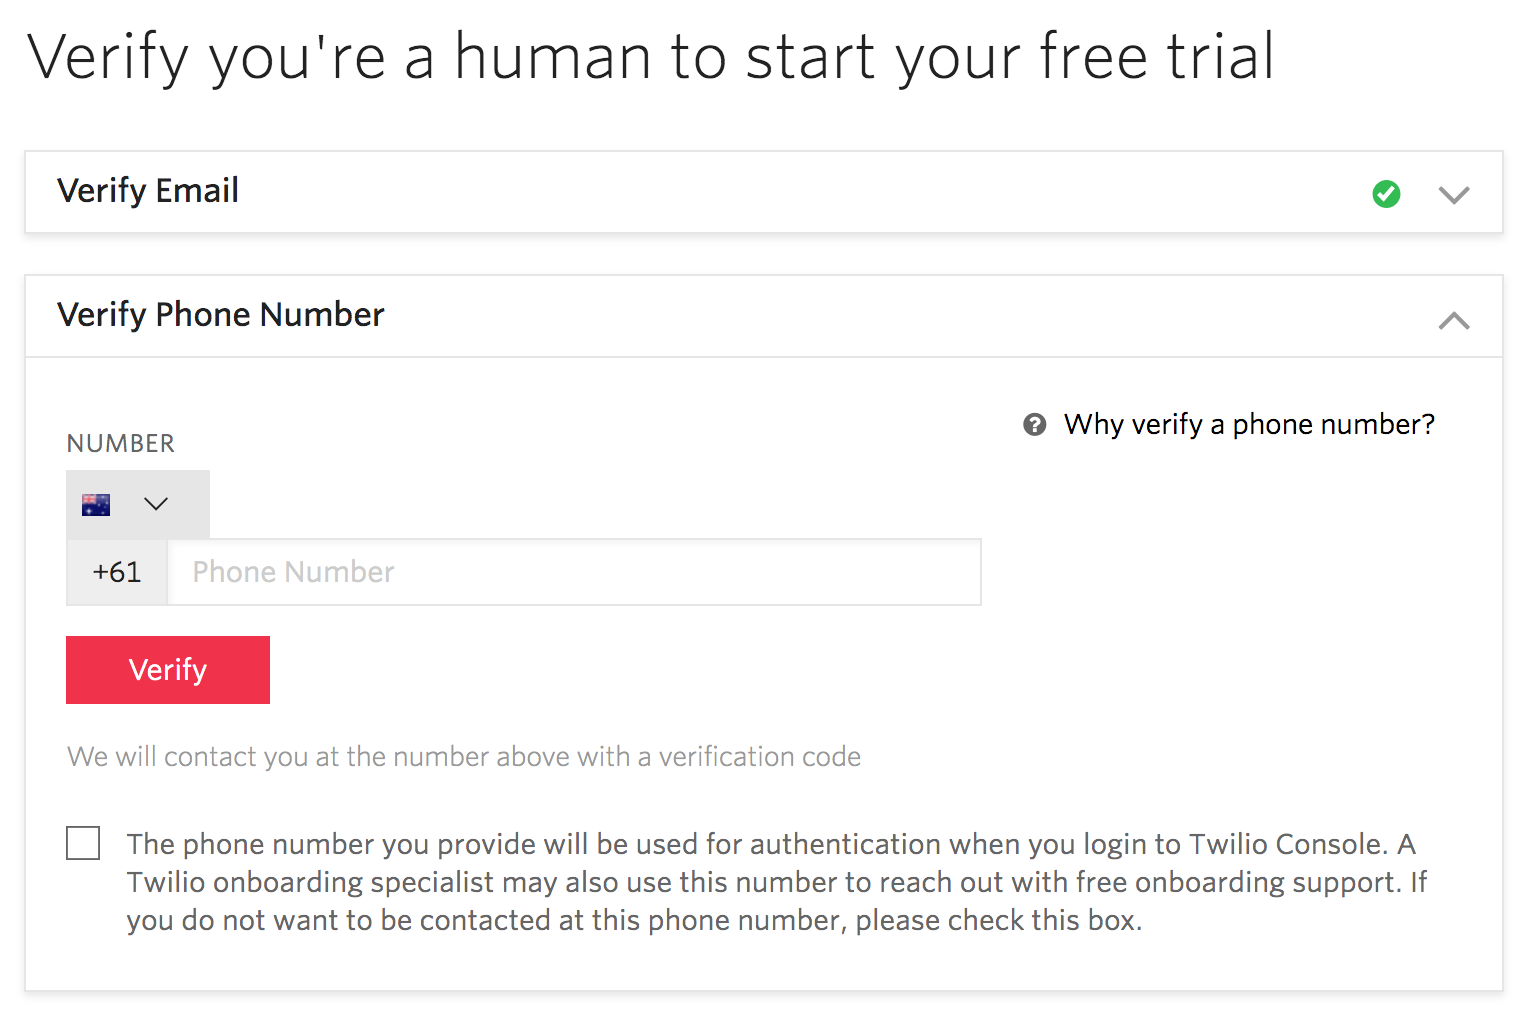This screenshot has width=1538, height=1022.
Task: Open the 'Why verify a phone number?' link
Action: pos(1249,425)
